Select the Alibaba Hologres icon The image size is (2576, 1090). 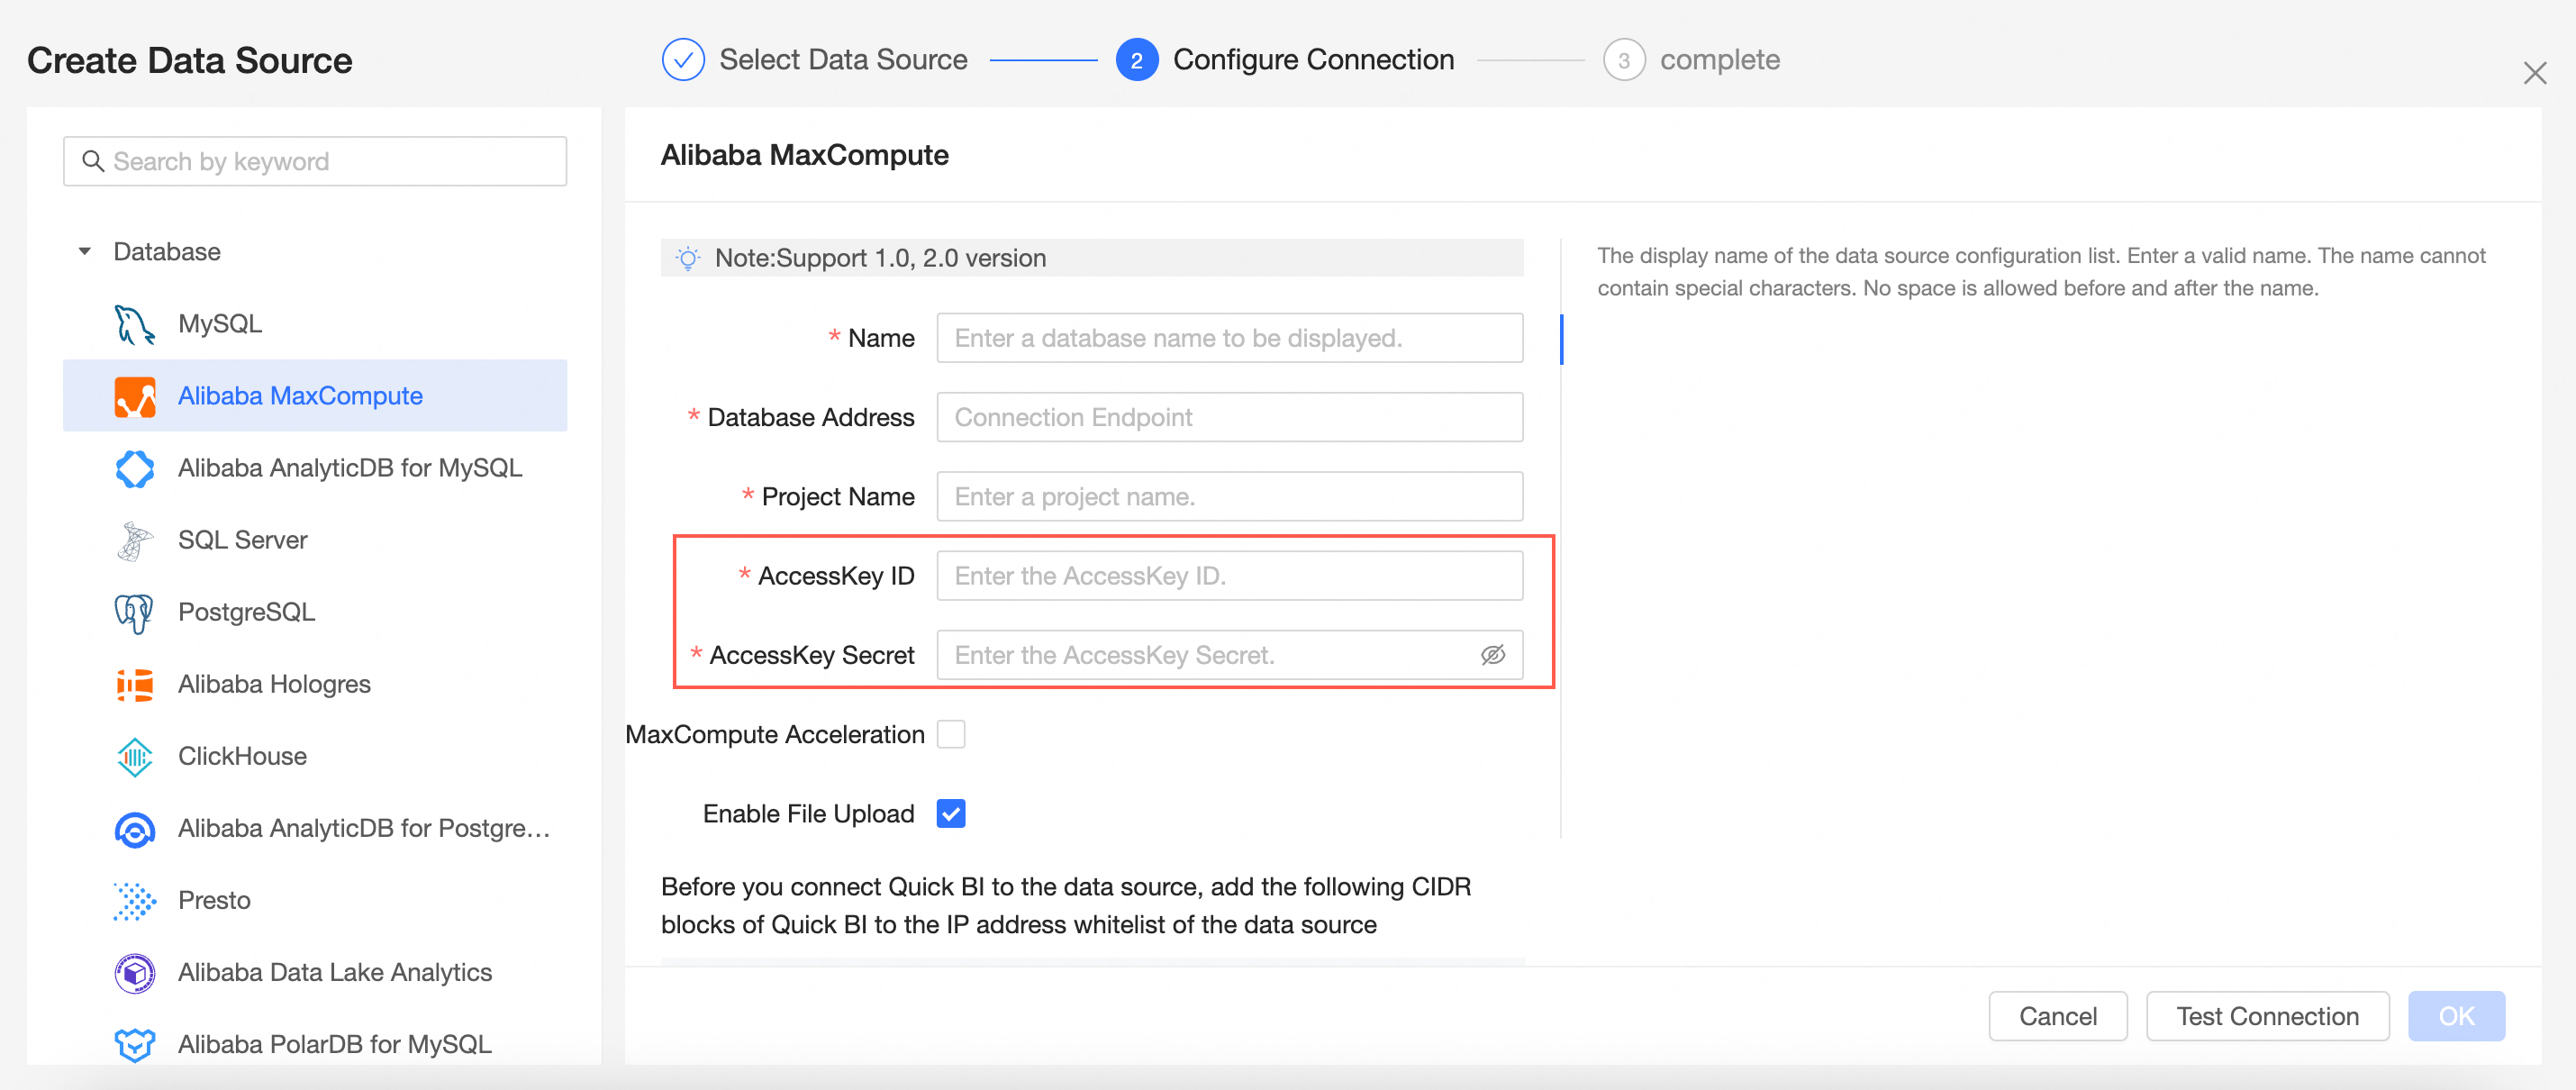pyautogui.click(x=134, y=684)
